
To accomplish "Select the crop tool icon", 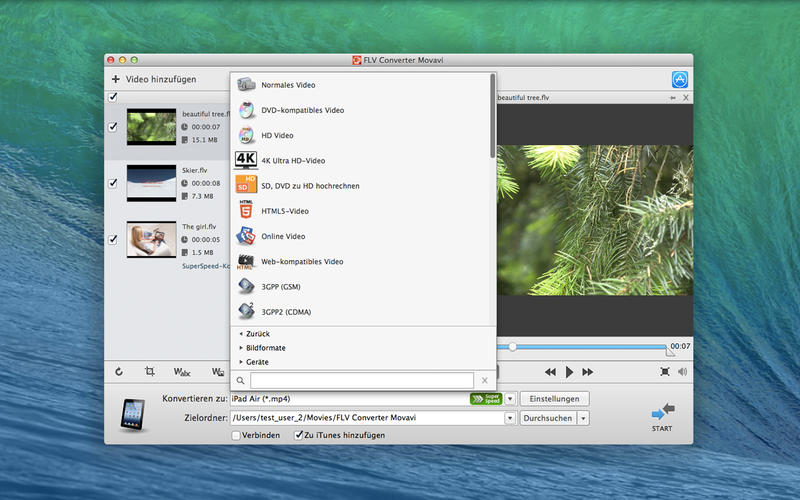I will click(149, 371).
